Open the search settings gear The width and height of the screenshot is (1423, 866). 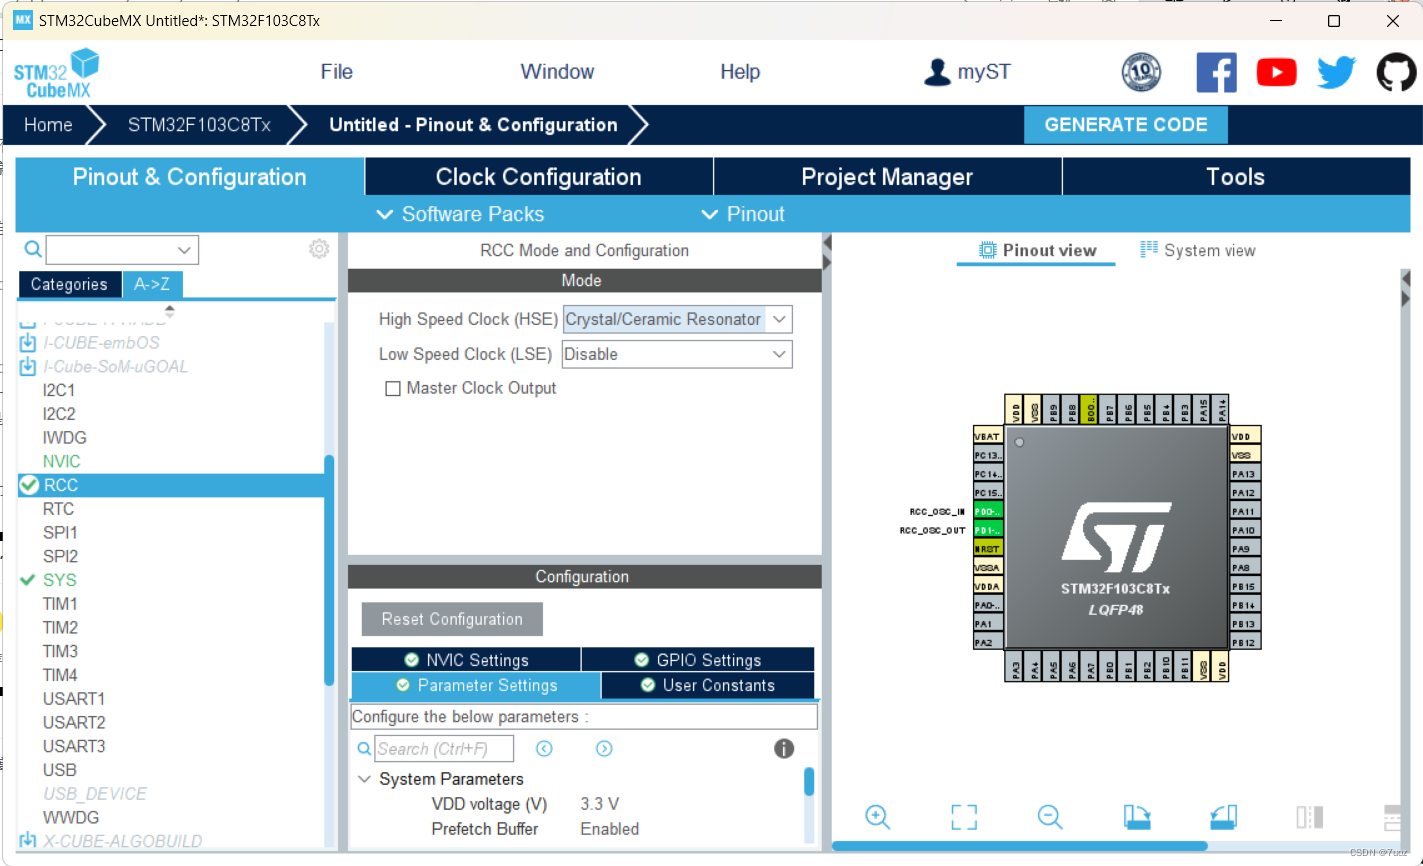[318, 248]
